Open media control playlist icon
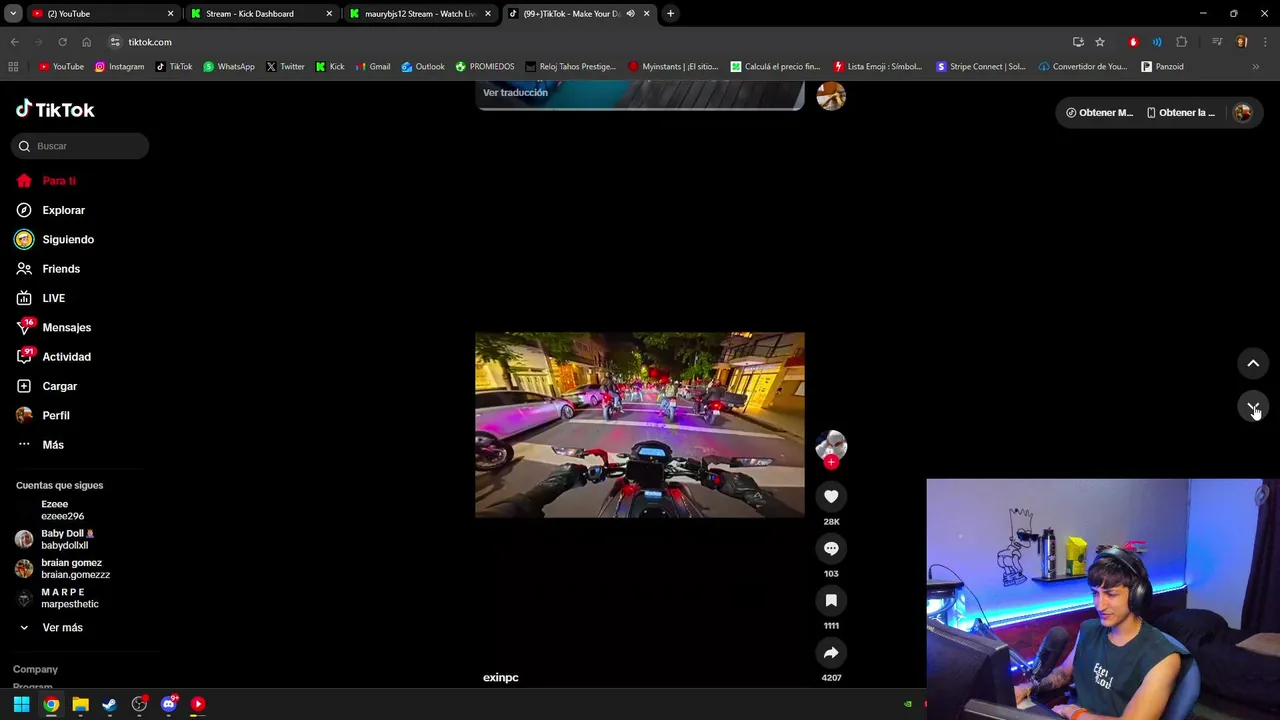Screen dimensions: 1280x720 1217,42
